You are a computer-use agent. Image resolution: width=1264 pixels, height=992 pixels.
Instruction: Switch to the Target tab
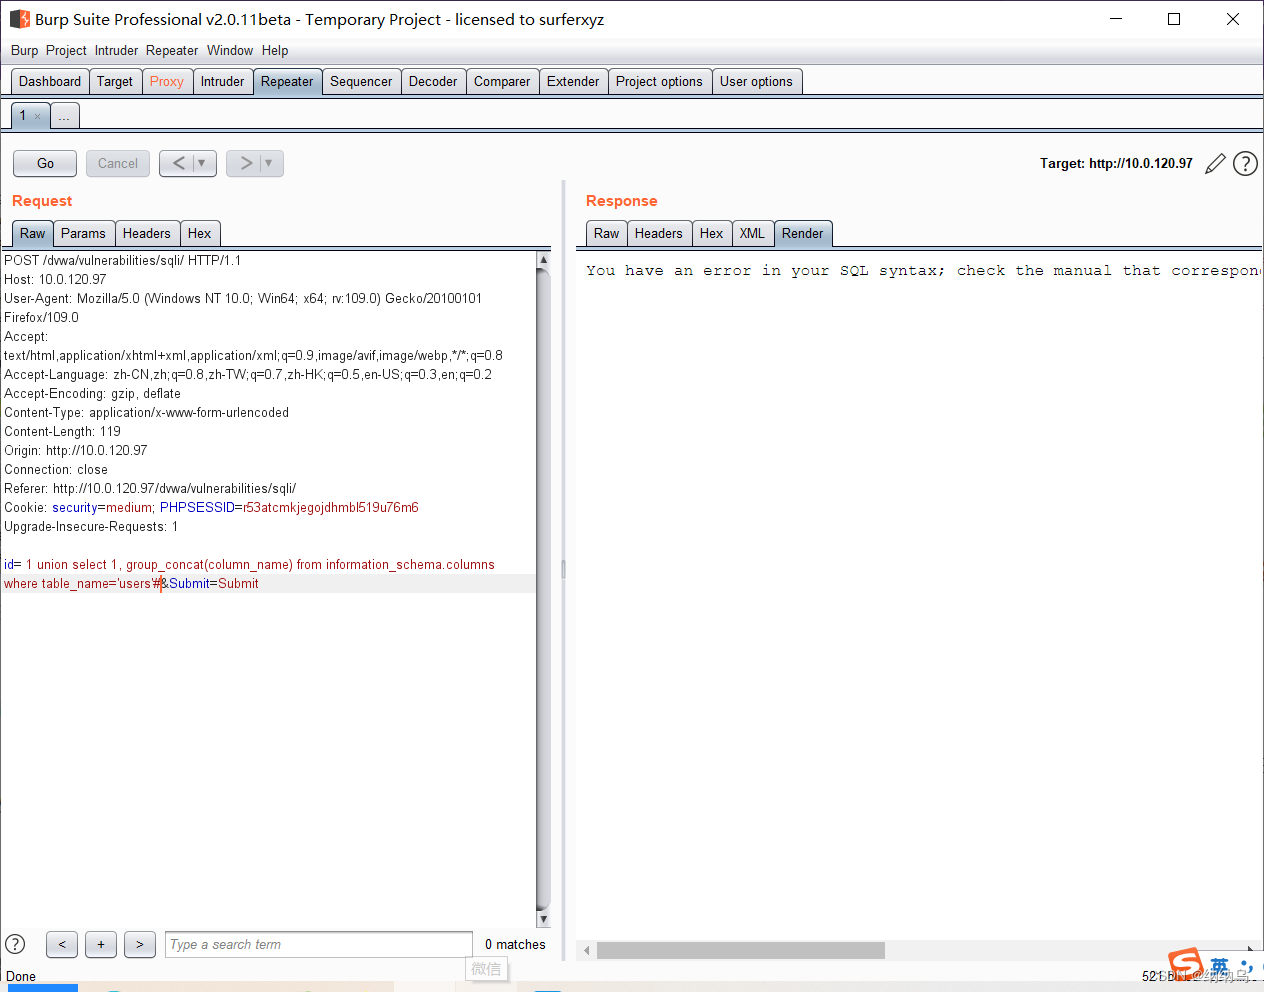pyautogui.click(x=115, y=82)
